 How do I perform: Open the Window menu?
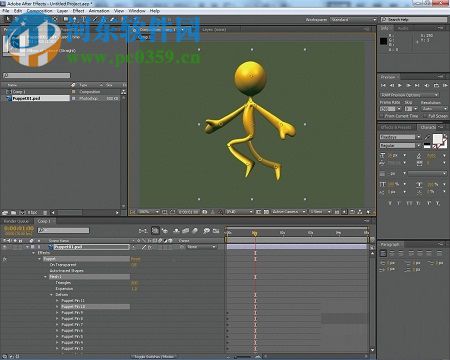[137, 11]
